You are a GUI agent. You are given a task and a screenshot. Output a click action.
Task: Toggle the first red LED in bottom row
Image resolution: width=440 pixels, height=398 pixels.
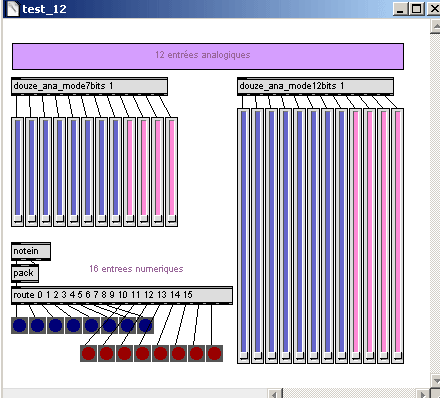(x=89, y=353)
